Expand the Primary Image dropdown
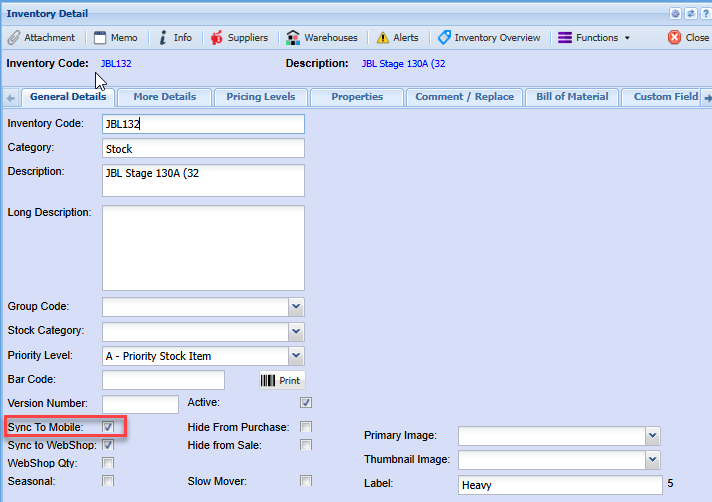 (653, 436)
